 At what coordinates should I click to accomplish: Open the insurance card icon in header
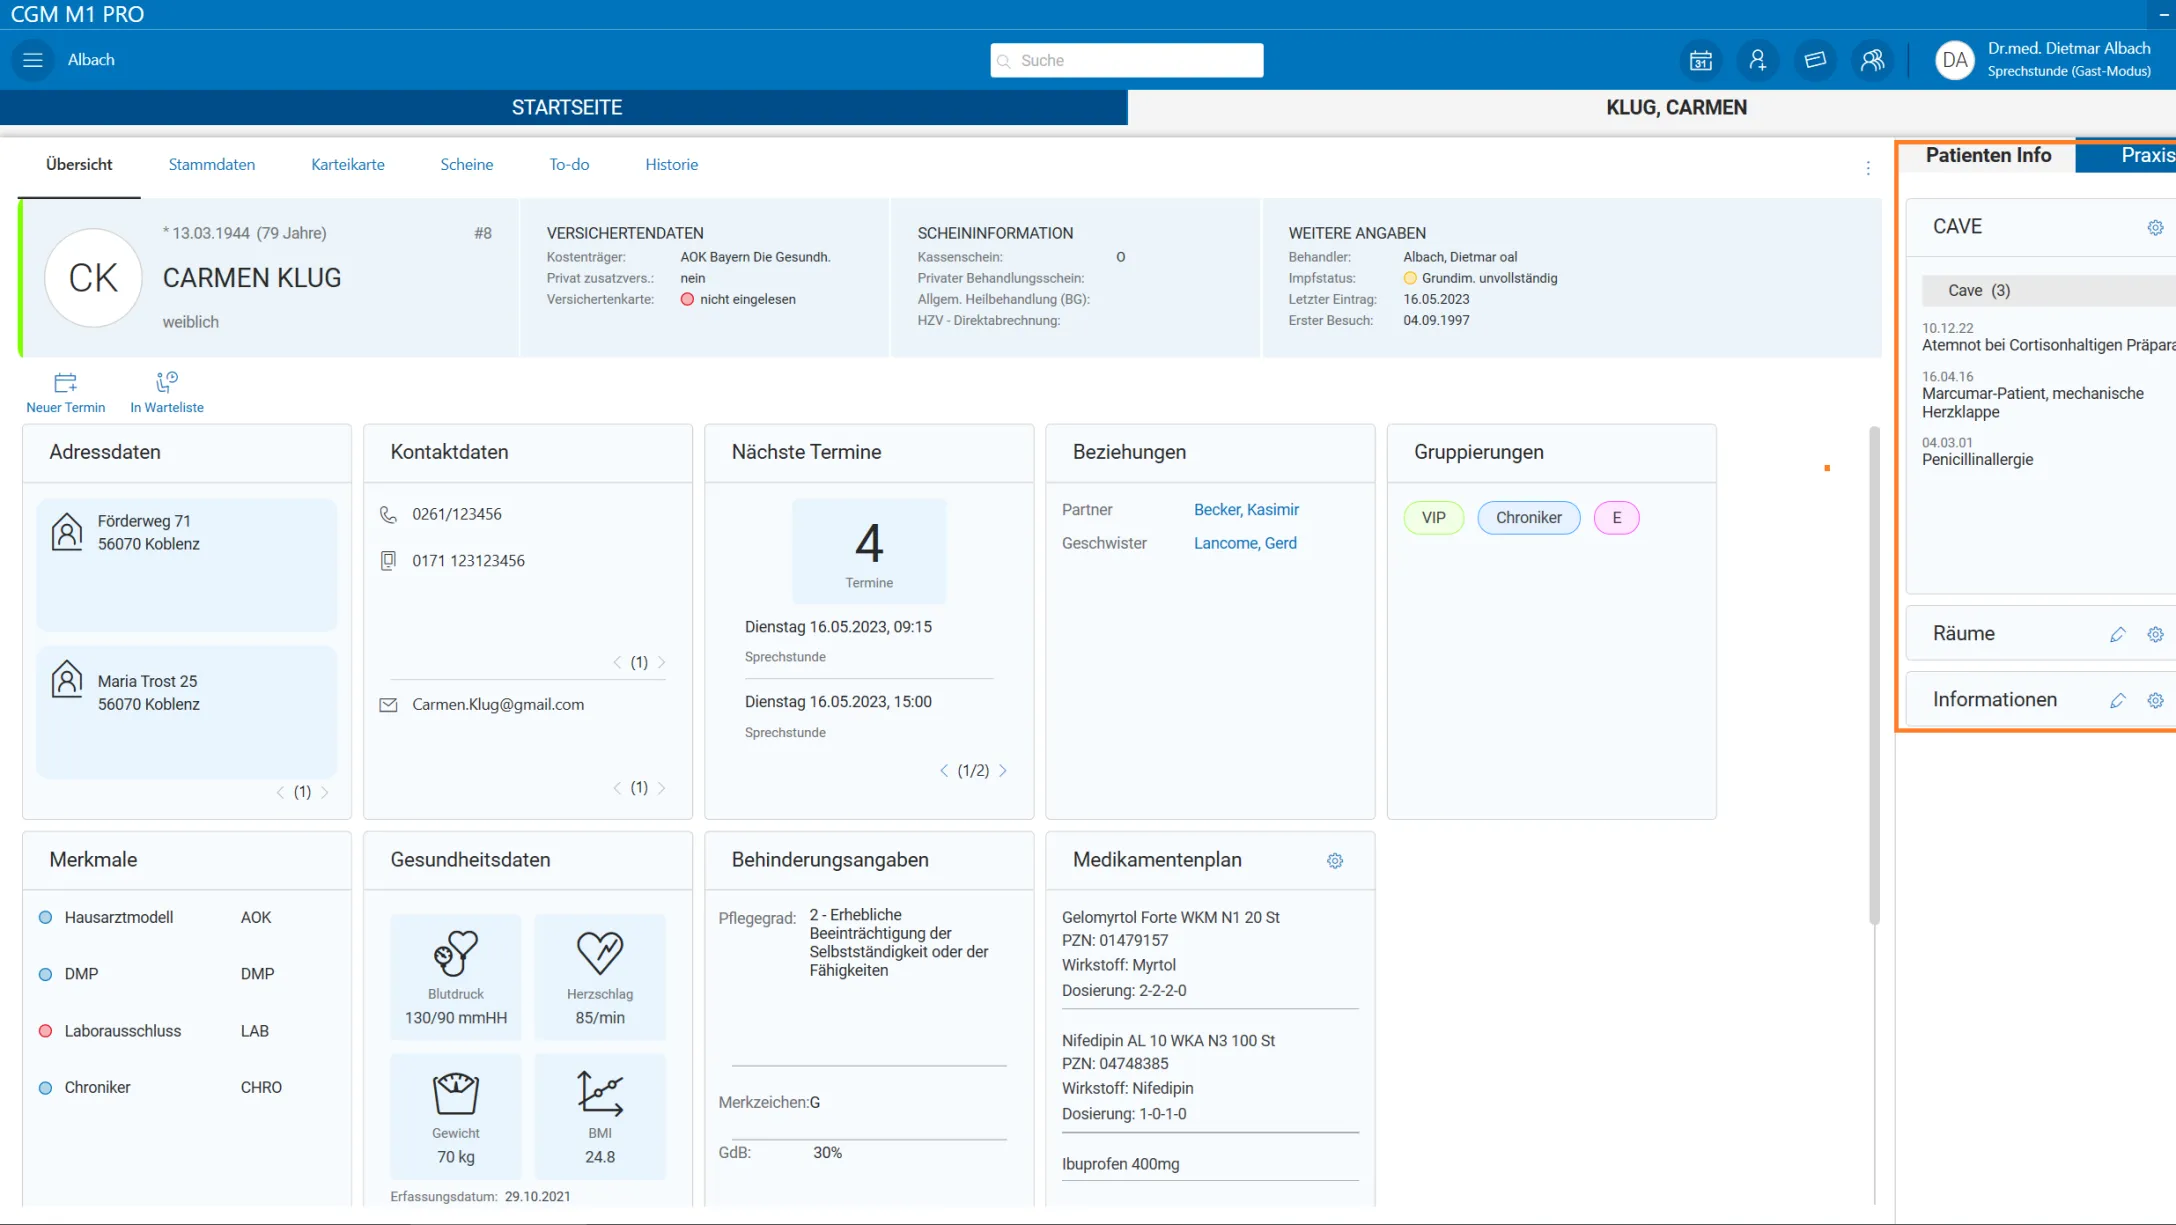tap(1815, 60)
